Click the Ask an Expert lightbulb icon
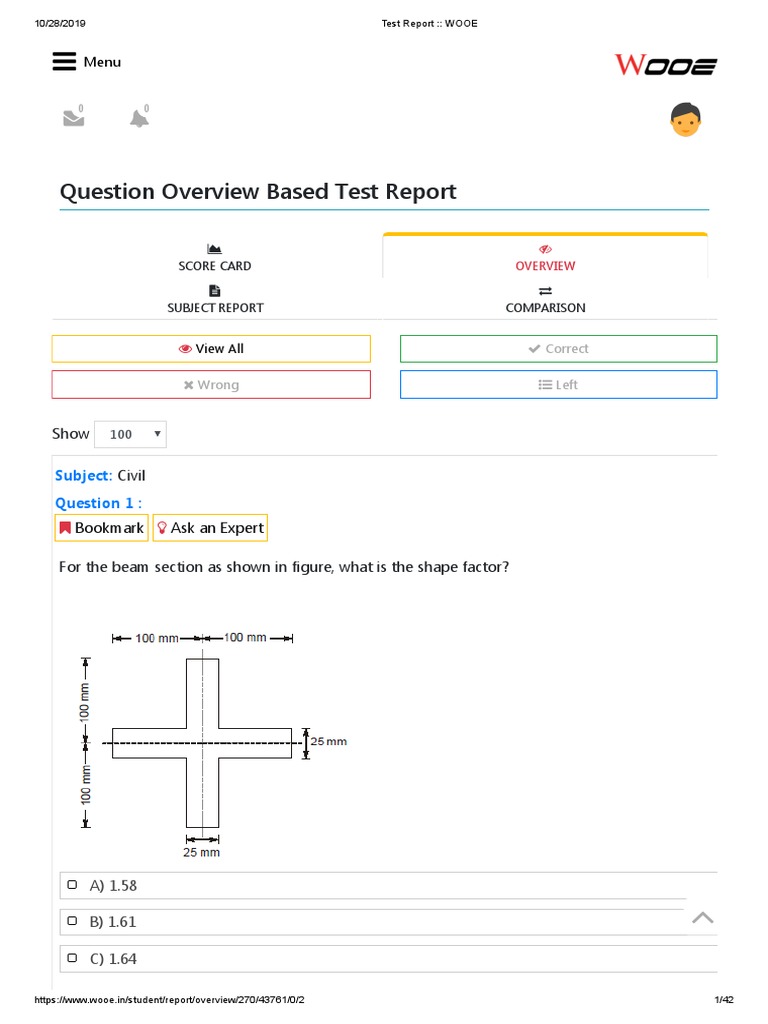This screenshot has width=768, height=1024. 162,528
